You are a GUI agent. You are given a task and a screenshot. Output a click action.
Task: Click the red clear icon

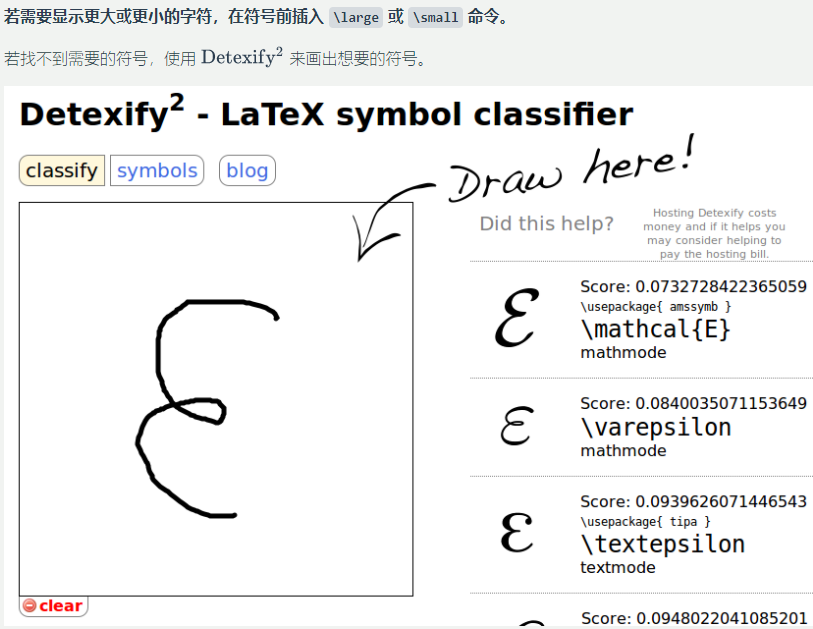pyautogui.click(x=30, y=606)
